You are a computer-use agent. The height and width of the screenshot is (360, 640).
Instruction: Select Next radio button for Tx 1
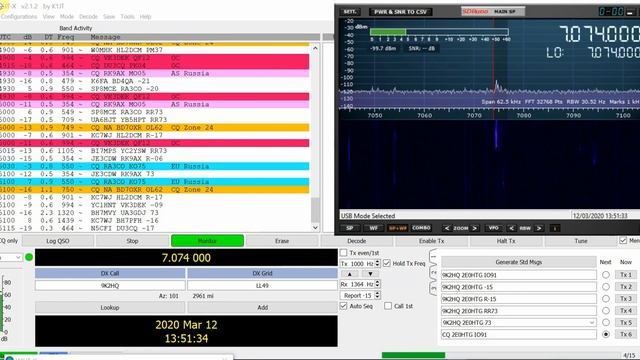(606, 275)
